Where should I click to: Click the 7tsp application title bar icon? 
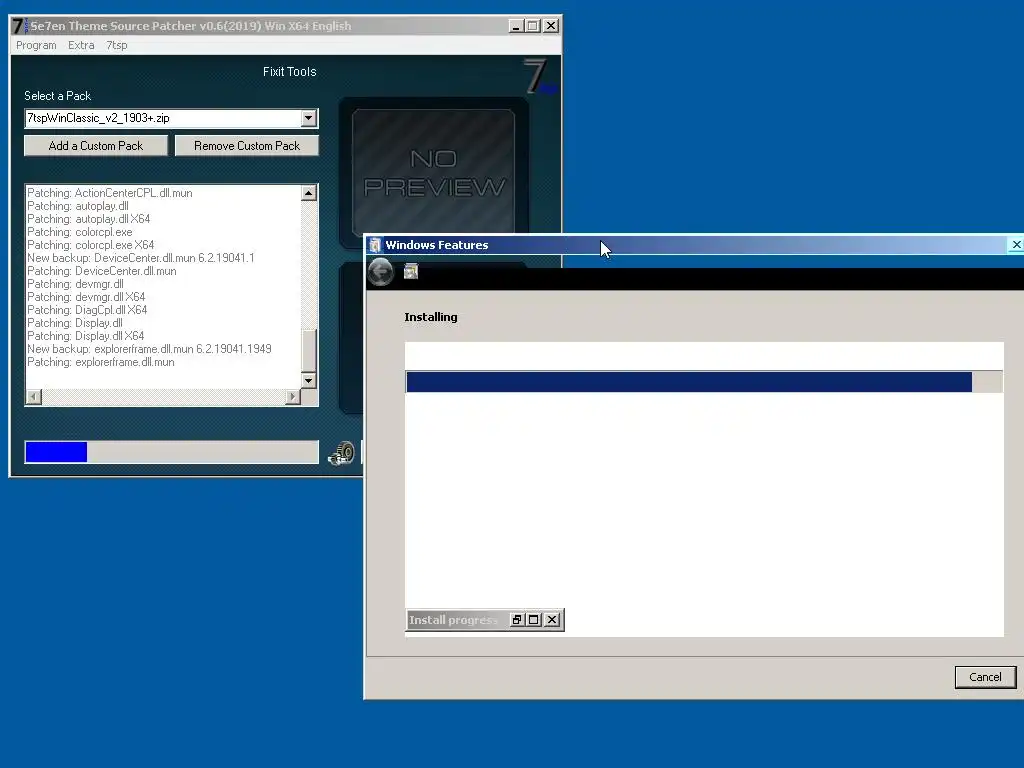(x=19, y=26)
